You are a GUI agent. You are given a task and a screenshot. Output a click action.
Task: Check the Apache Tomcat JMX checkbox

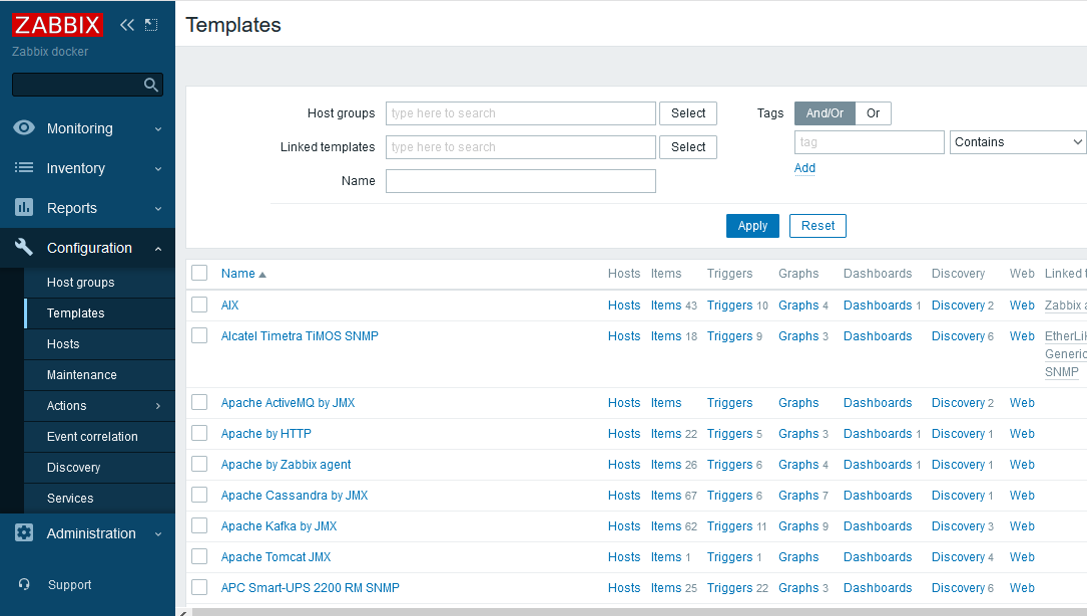pos(200,556)
